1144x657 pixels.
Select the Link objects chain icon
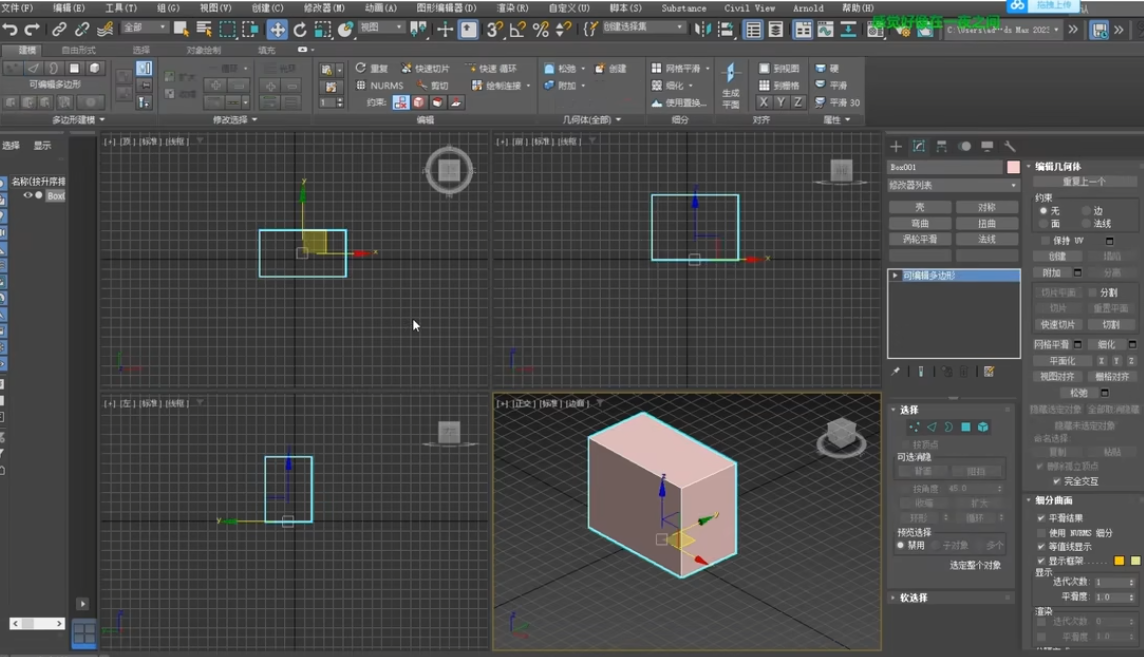59,29
